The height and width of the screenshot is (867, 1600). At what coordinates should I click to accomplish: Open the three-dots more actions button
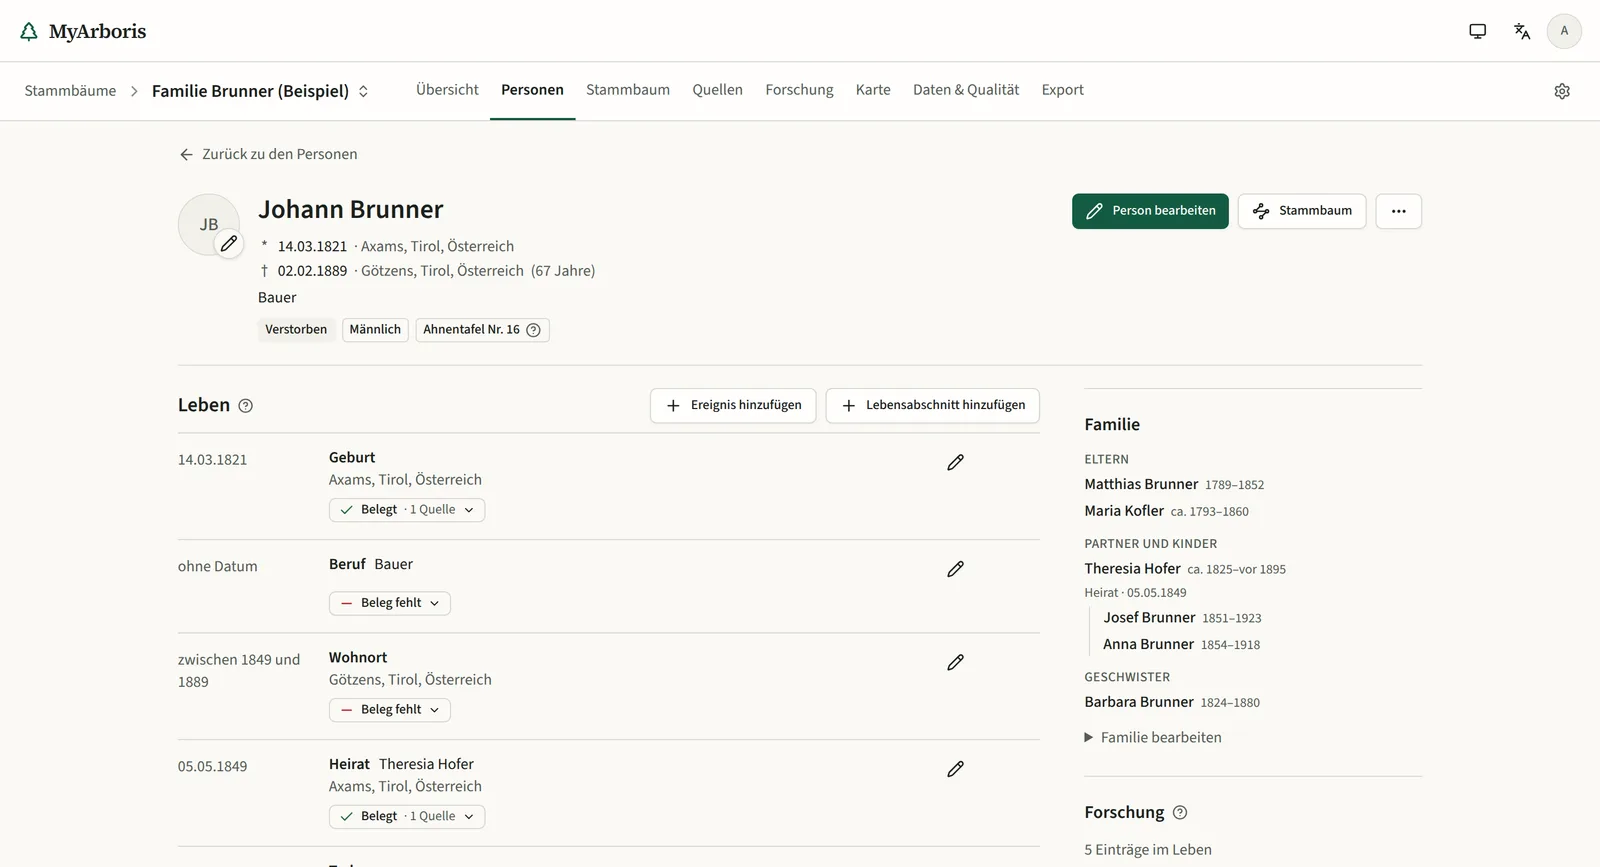1398,211
